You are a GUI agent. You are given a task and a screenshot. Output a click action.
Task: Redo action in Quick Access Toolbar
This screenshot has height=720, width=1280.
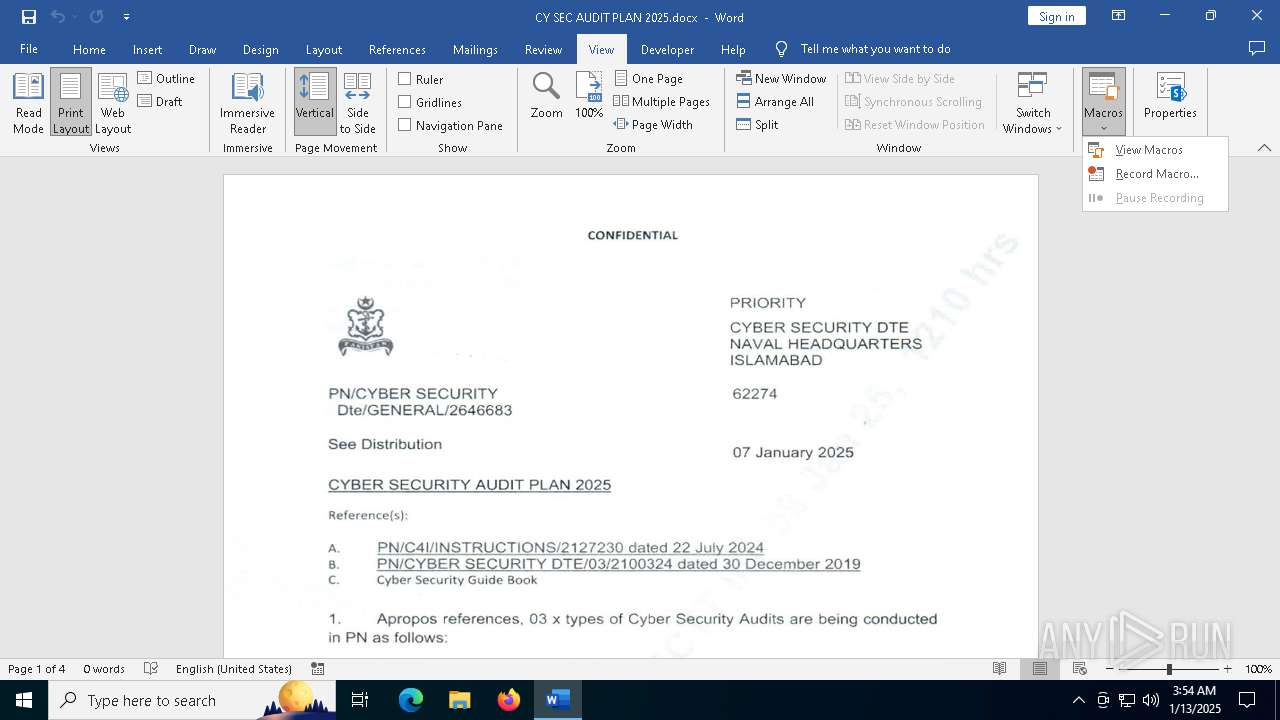pos(96,17)
